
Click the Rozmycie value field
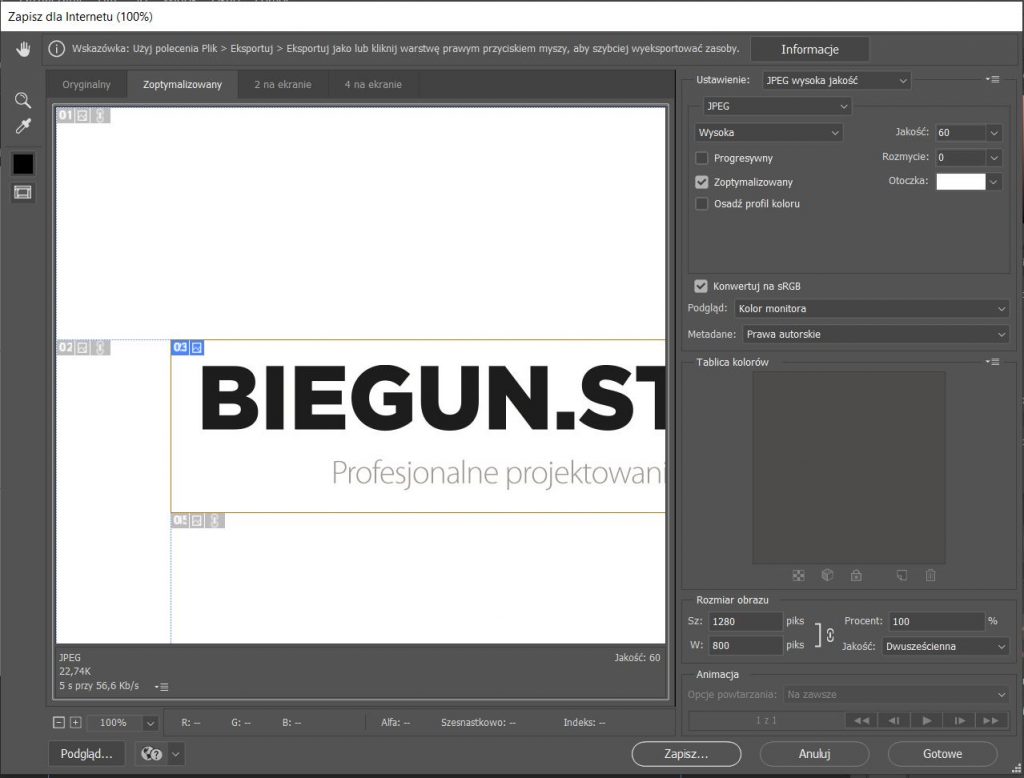(961, 157)
